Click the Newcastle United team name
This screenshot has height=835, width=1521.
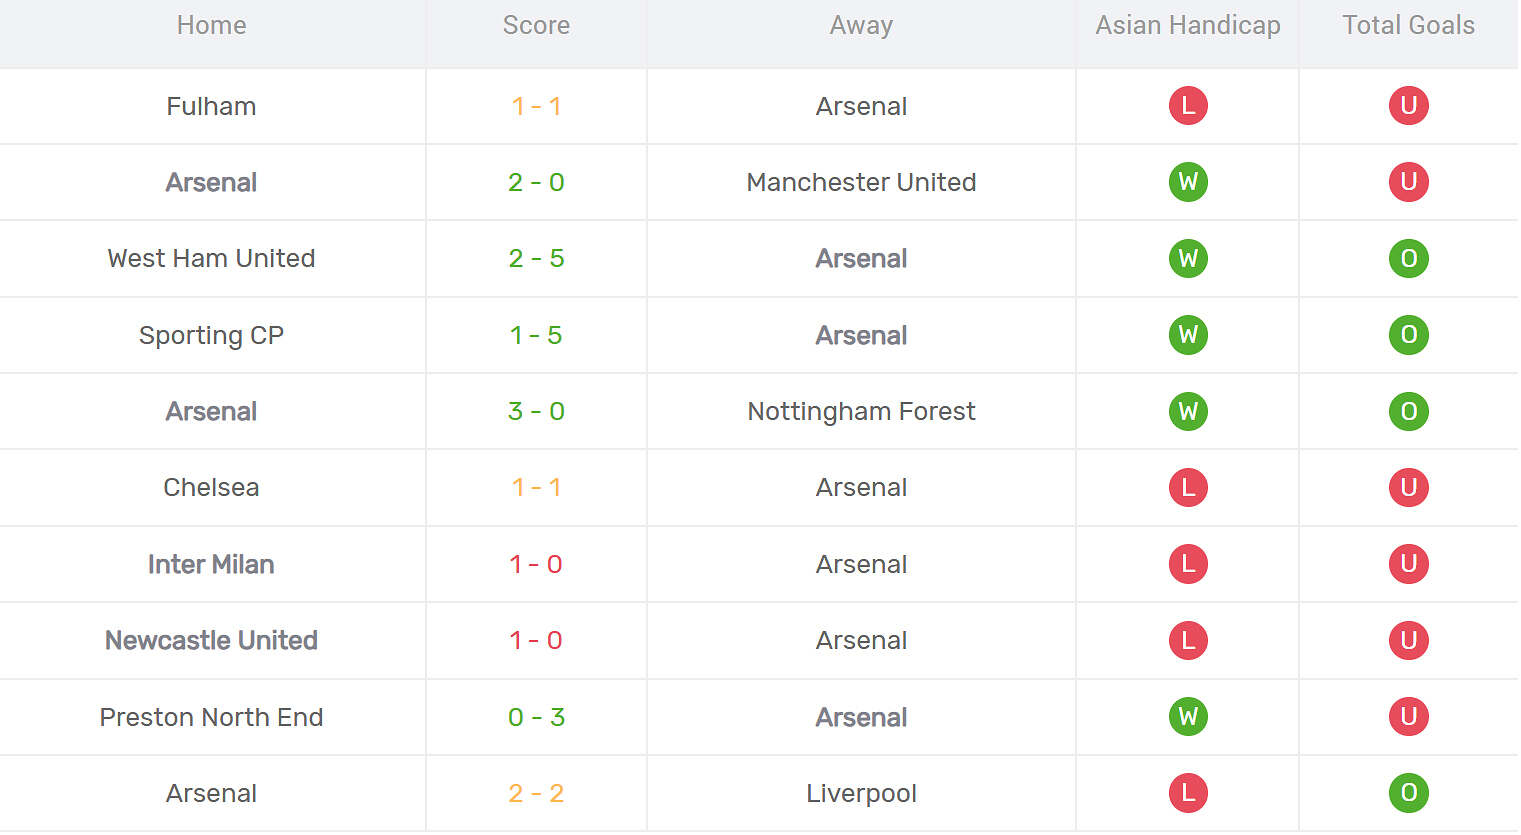211,640
